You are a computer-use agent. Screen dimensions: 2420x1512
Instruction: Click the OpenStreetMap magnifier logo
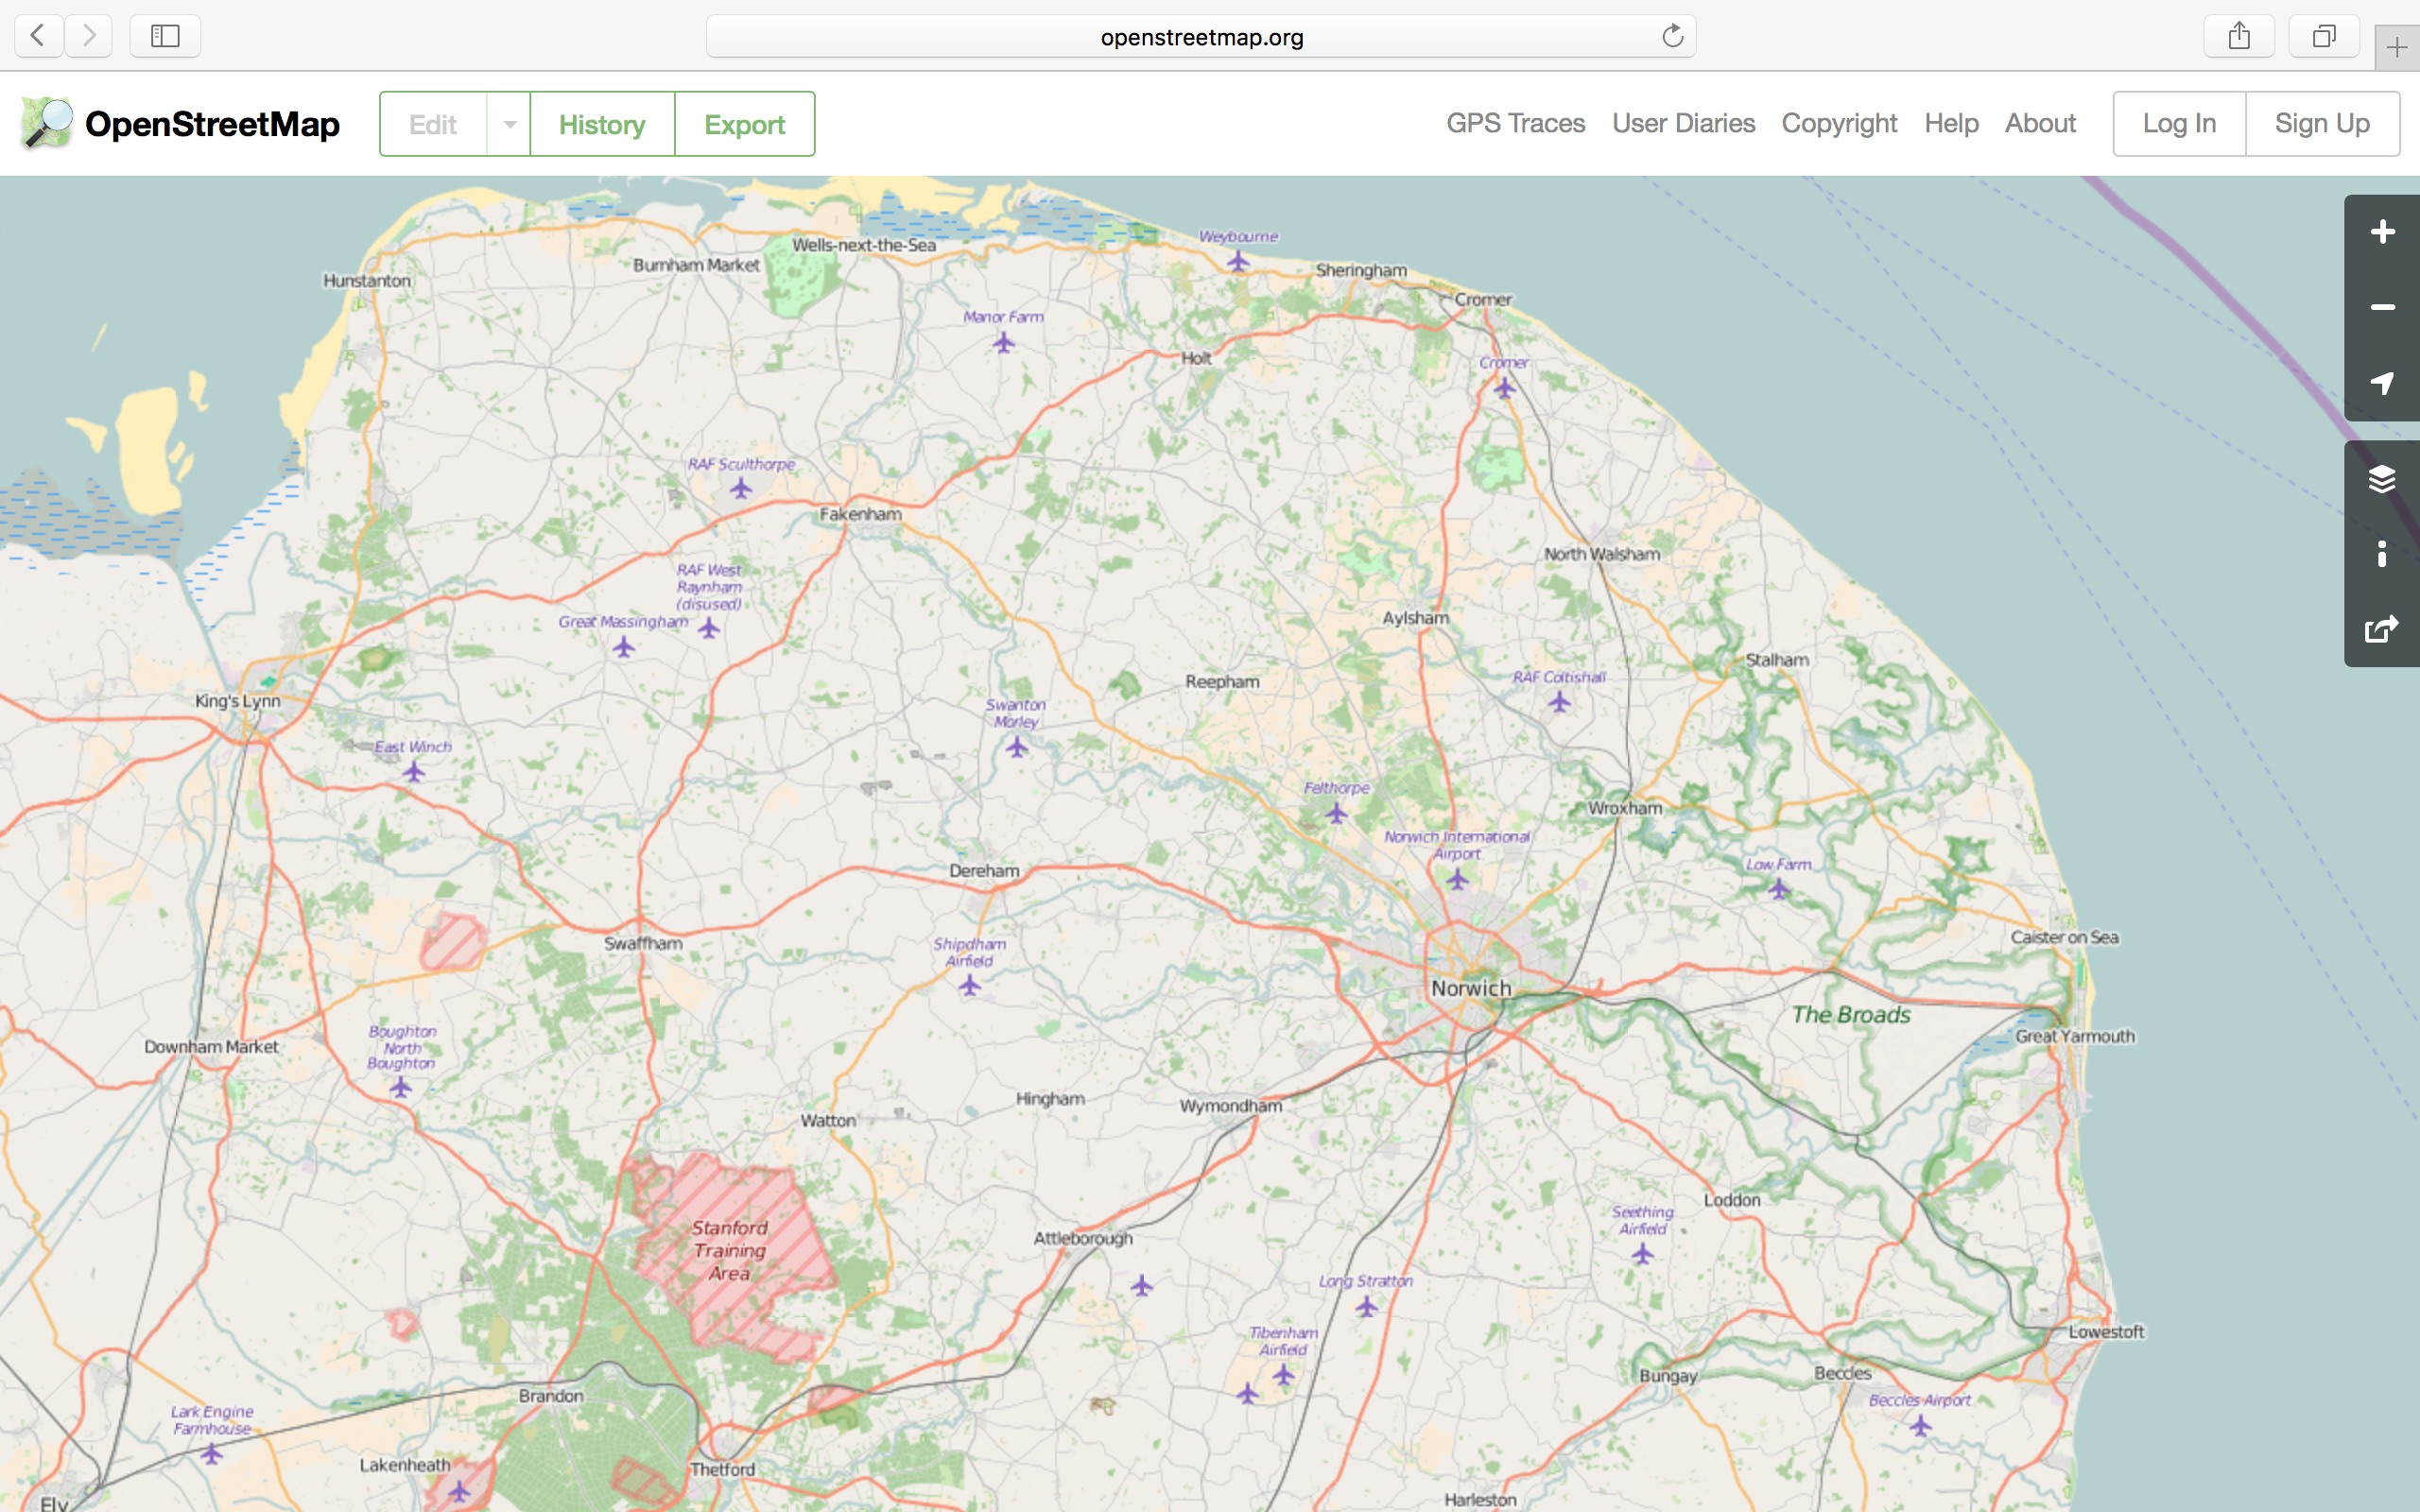[47, 123]
